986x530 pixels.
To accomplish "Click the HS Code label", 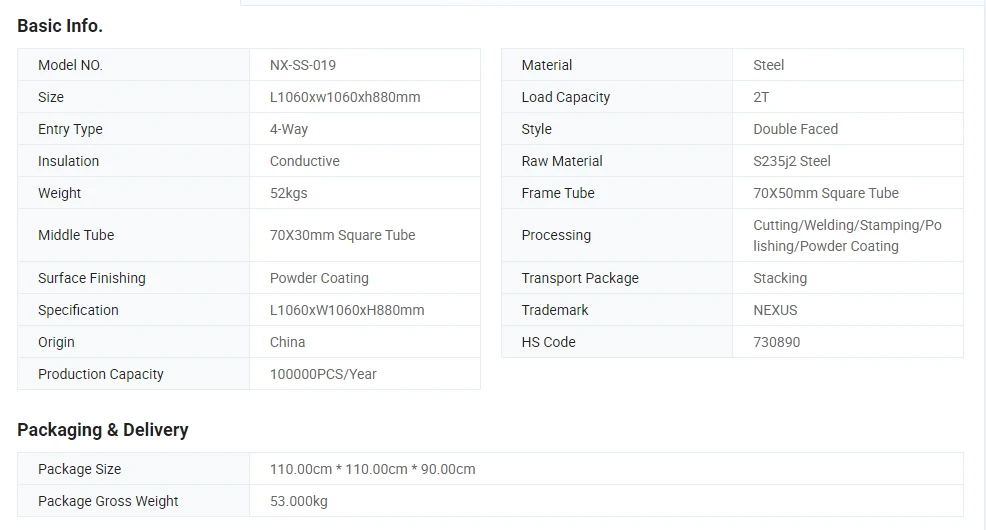I will pyautogui.click(x=548, y=343).
